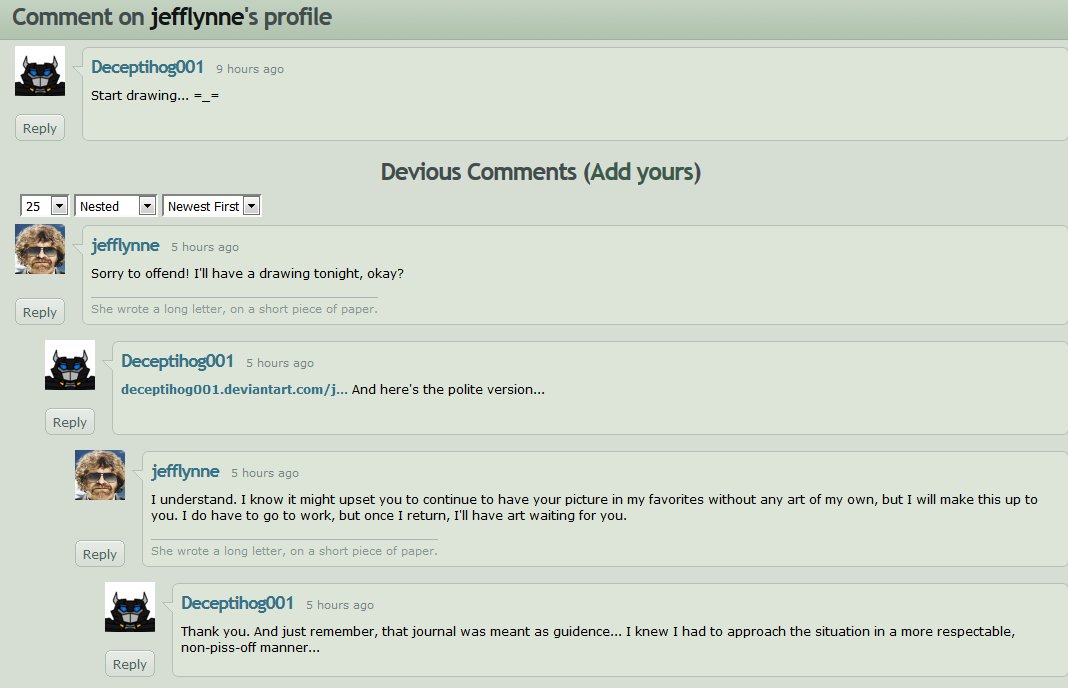Click the 'Start drawing... =_=' comment text

tap(155, 95)
